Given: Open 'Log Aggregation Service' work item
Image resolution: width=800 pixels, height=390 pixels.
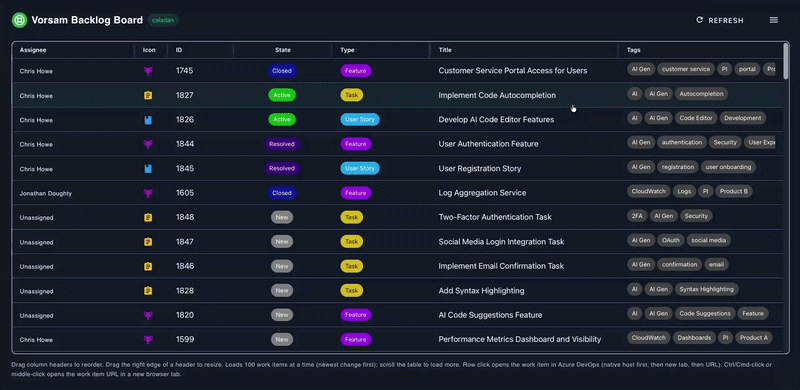Looking at the screenshot, I should click(x=482, y=193).
